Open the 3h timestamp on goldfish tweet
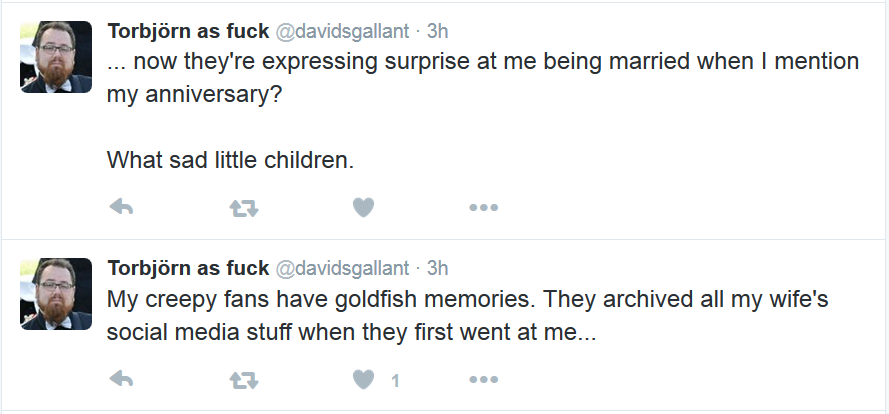Screen dimensions: 889x414 point(437,268)
